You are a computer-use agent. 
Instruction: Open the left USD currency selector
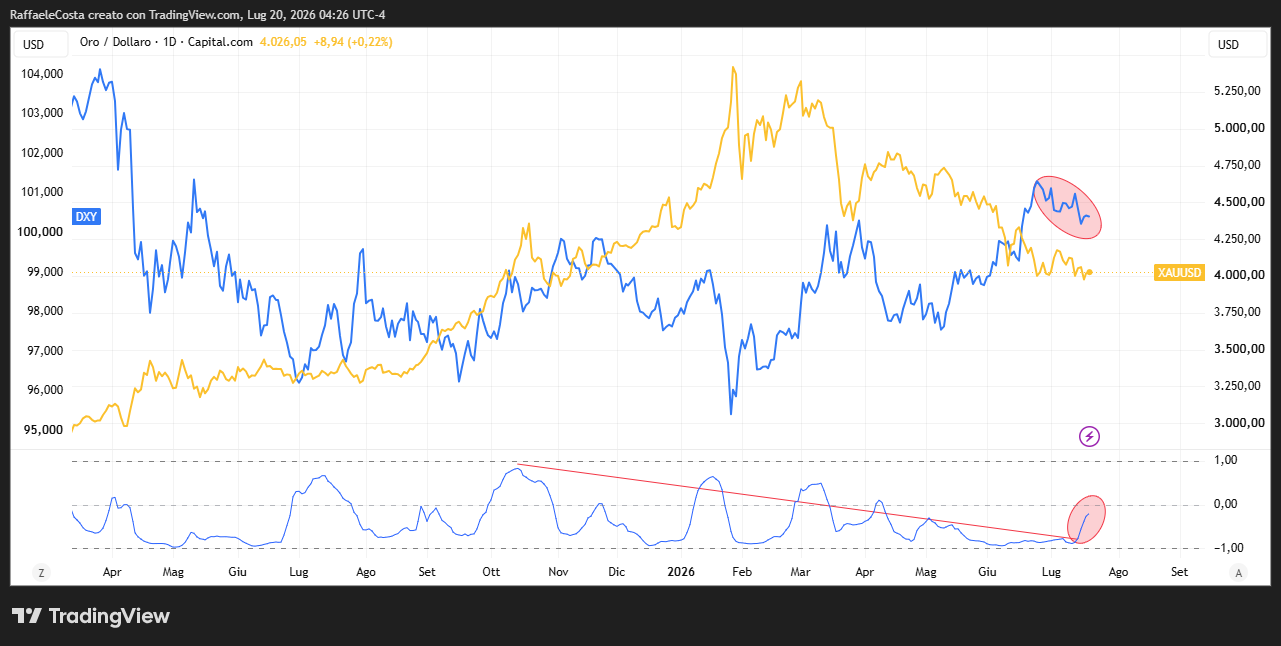(34, 44)
